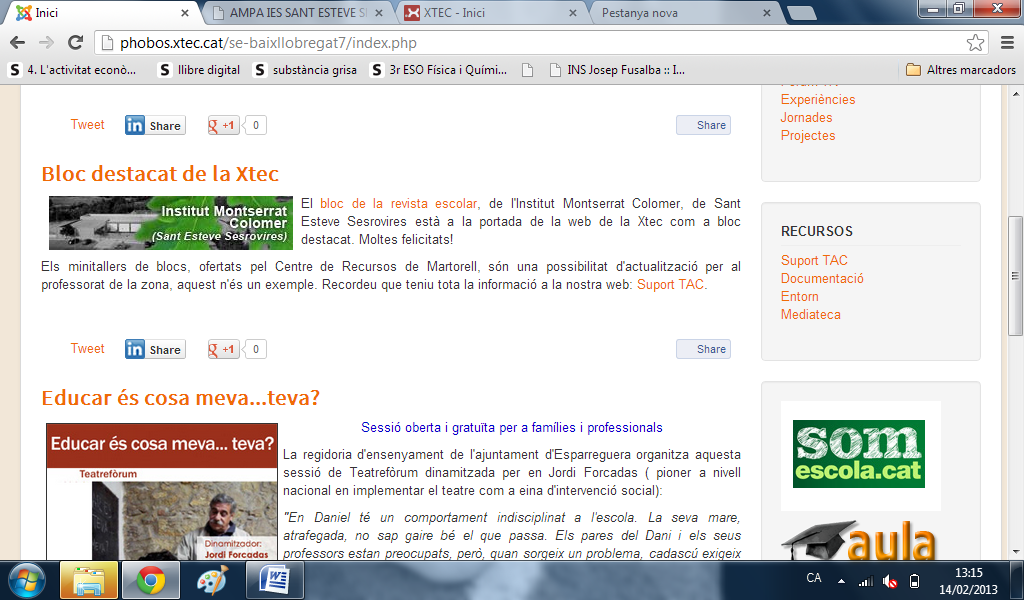Image resolution: width=1024 pixels, height=600 pixels.
Task: Click the somescola.cat banner image
Action: [x=860, y=454]
